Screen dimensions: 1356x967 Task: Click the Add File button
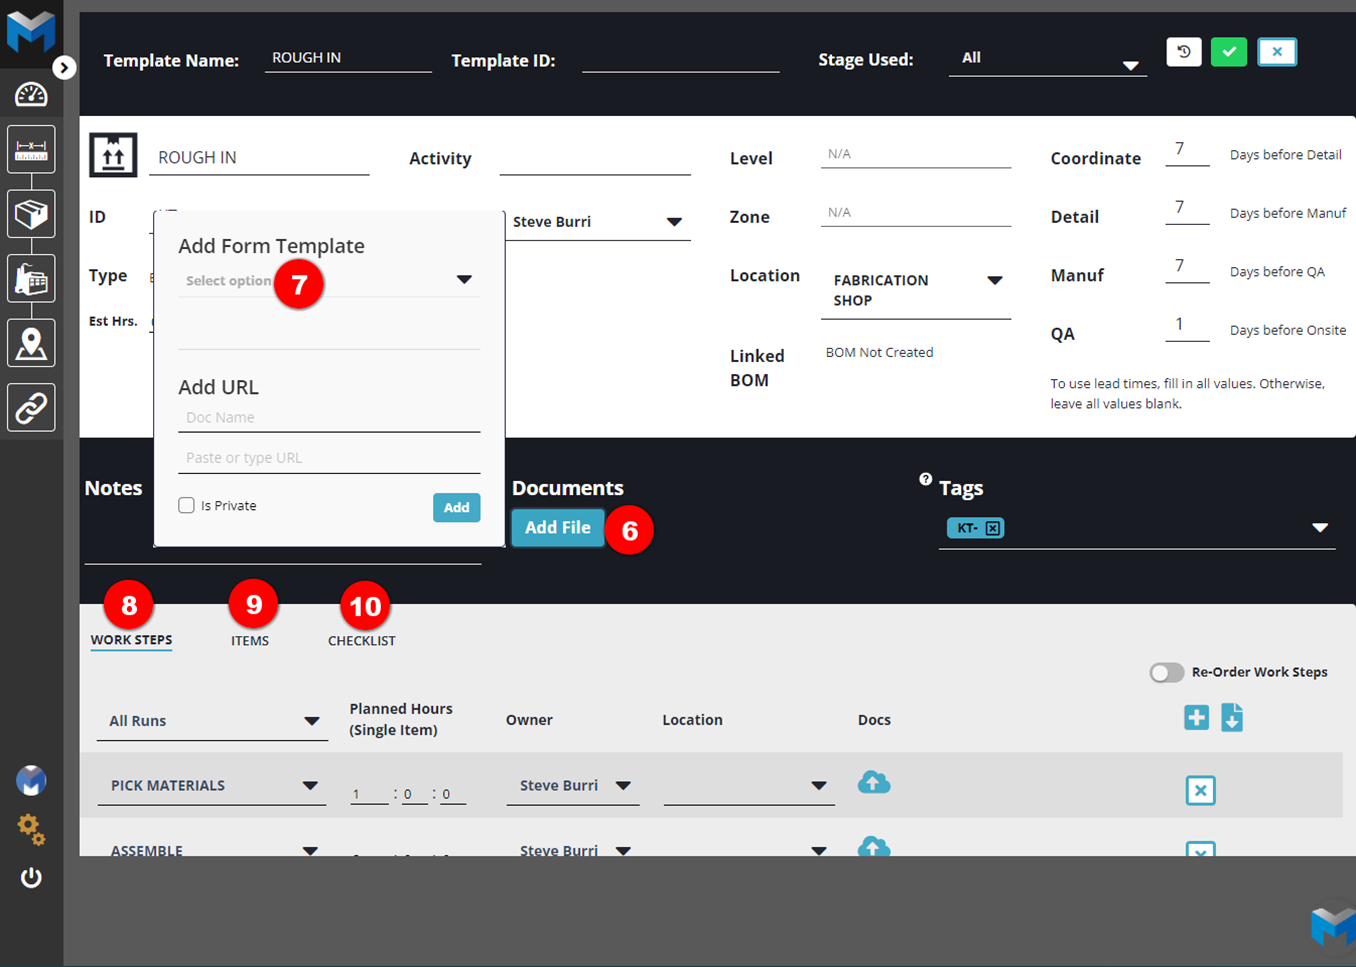pyautogui.click(x=557, y=527)
